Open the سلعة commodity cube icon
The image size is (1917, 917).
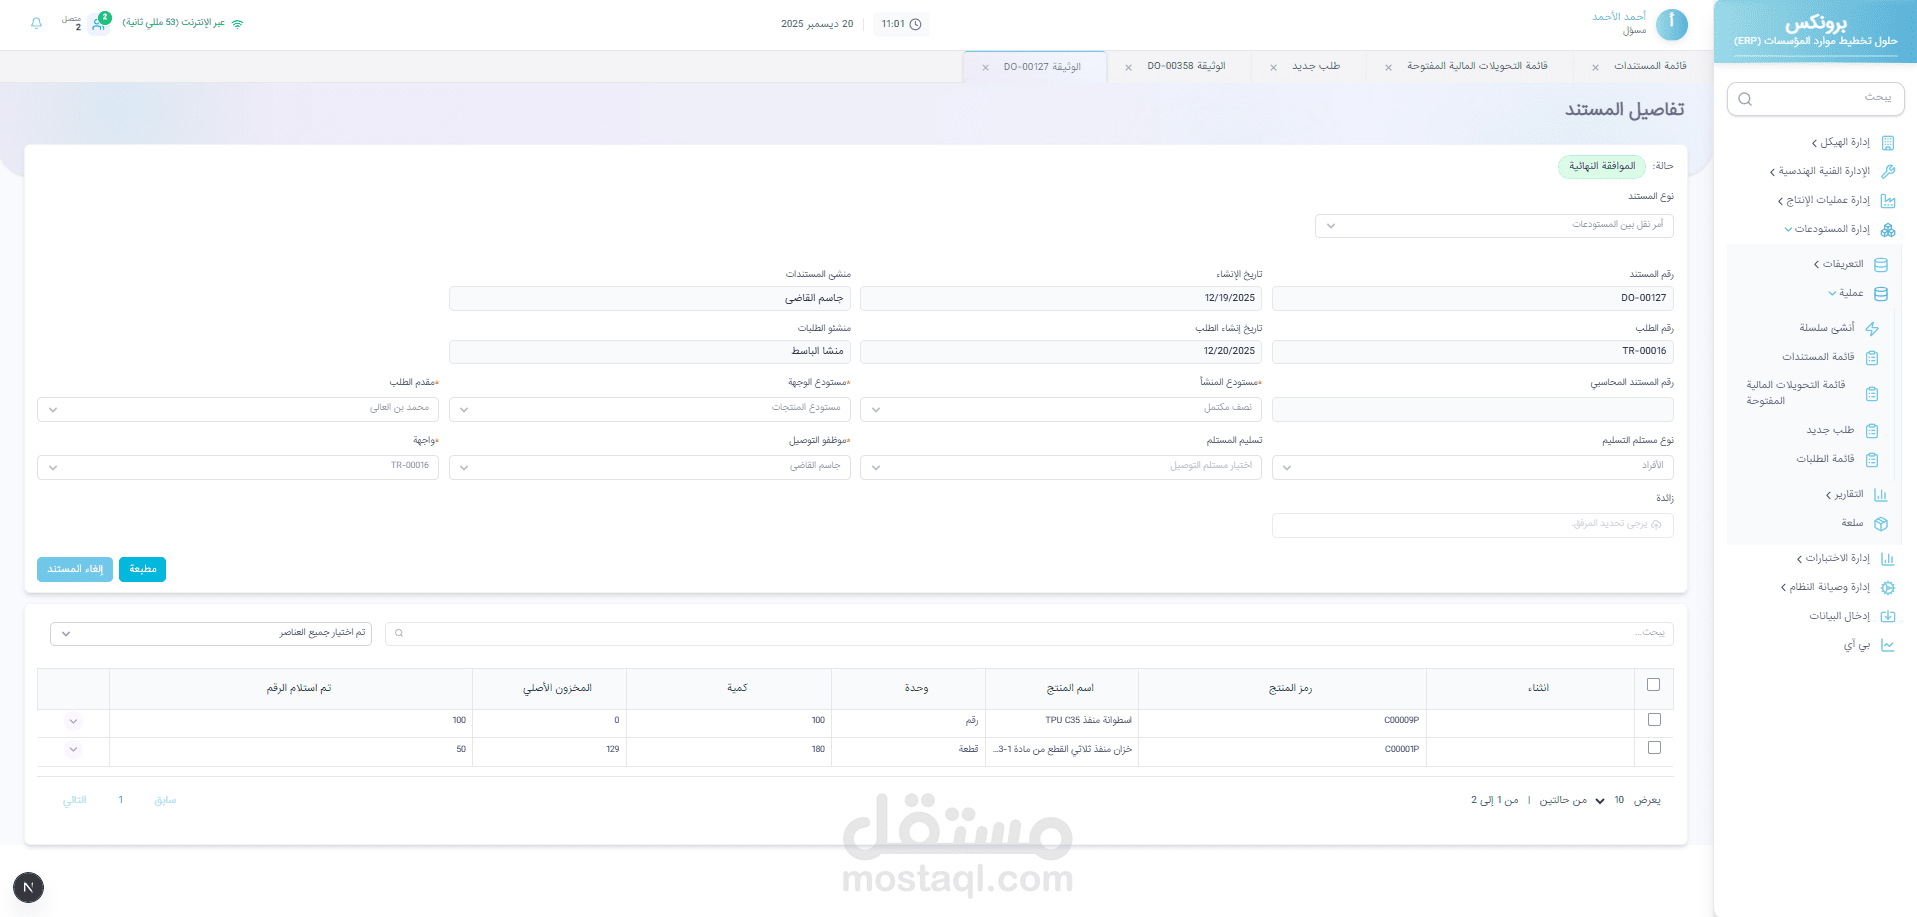coord(1881,523)
